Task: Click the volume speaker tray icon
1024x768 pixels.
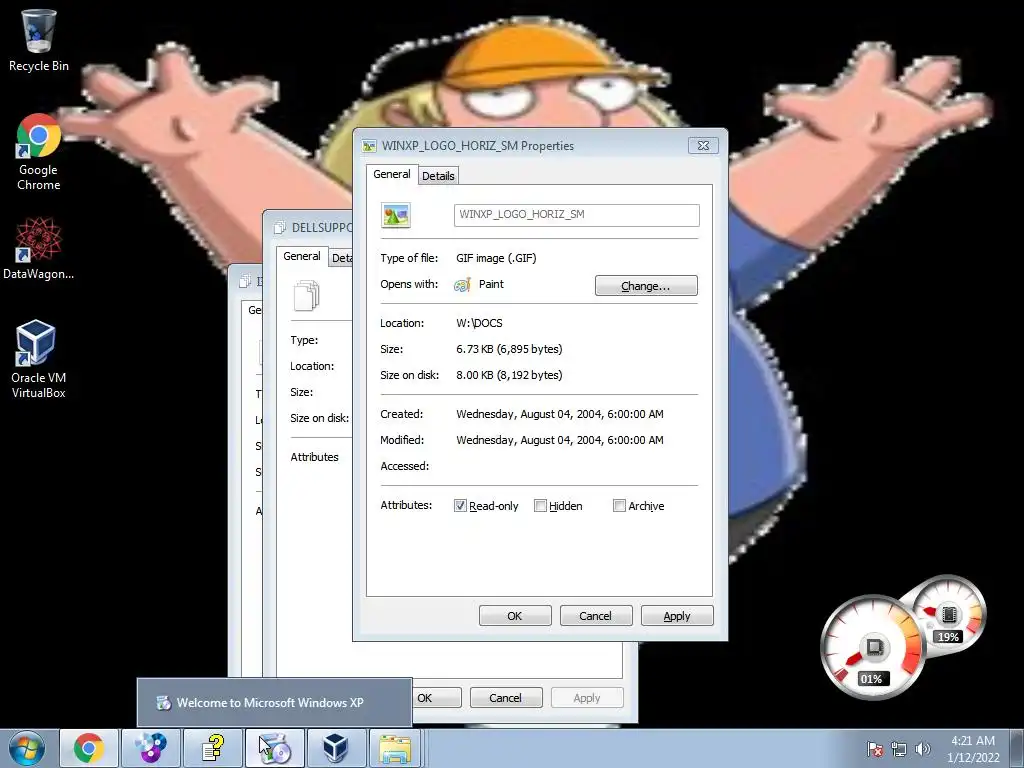Action: [x=923, y=749]
